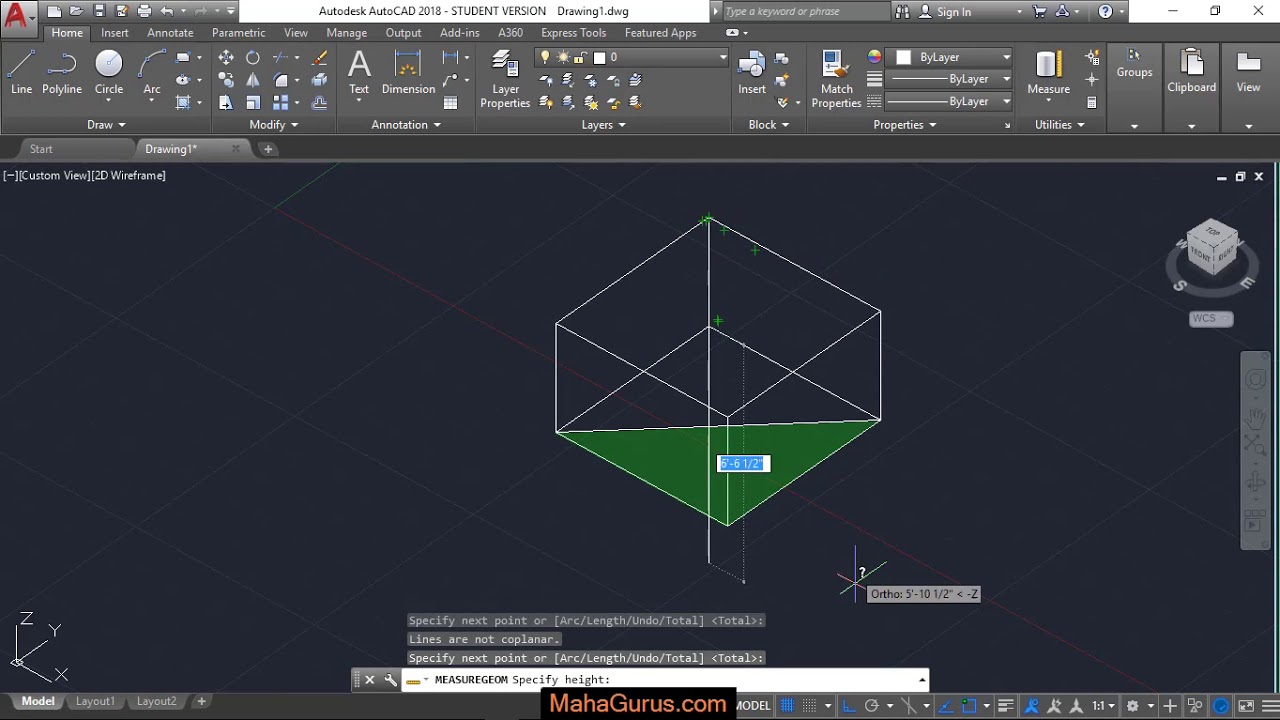Viewport: 1280px width, 720px height.
Task: Expand the Layers panel dropdown
Action: [x=603, y=125]
